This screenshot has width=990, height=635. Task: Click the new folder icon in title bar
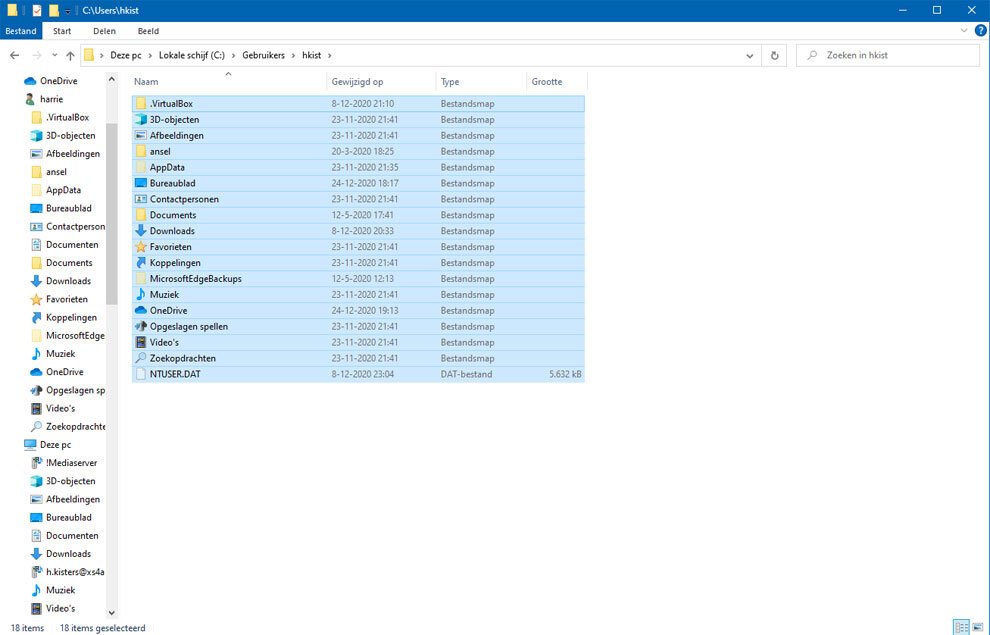tap(54, 10)
